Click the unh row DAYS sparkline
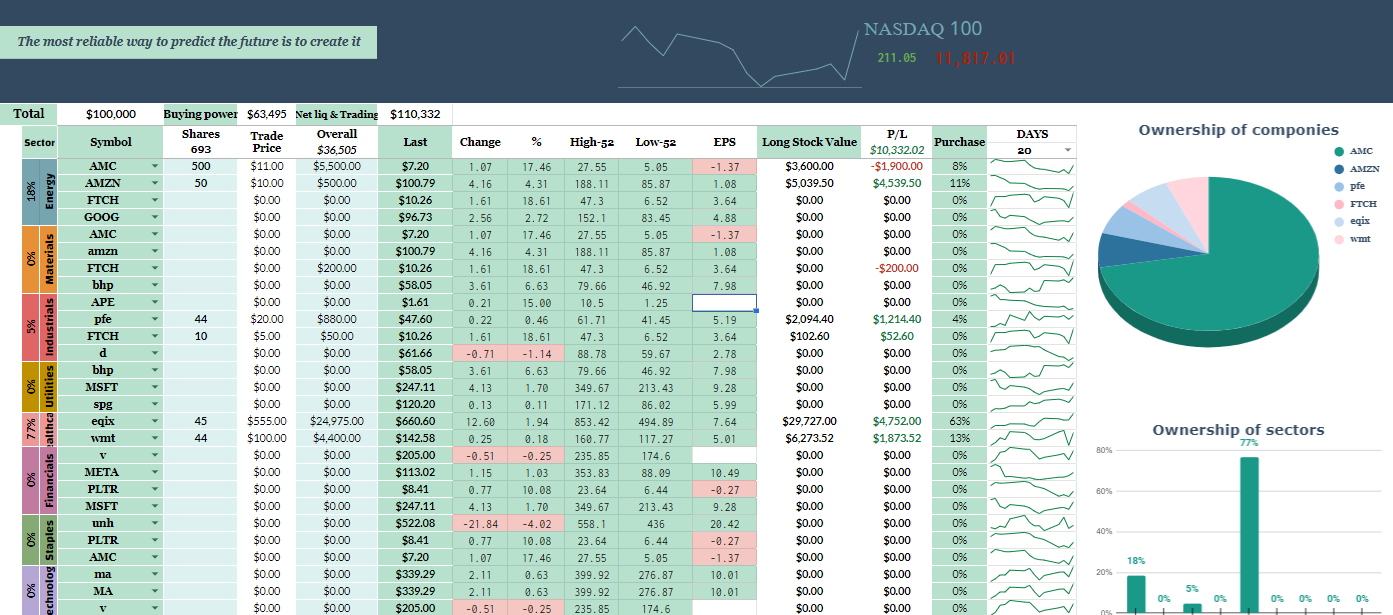Viewport: 1393px width, 615px height. 1032,523
